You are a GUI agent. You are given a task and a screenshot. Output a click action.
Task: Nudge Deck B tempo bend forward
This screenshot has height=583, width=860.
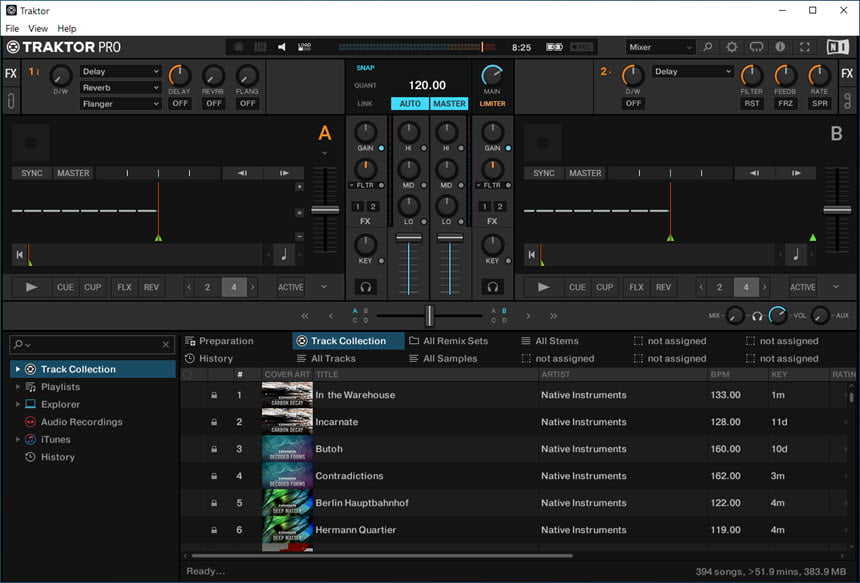(x=796, y=173)
